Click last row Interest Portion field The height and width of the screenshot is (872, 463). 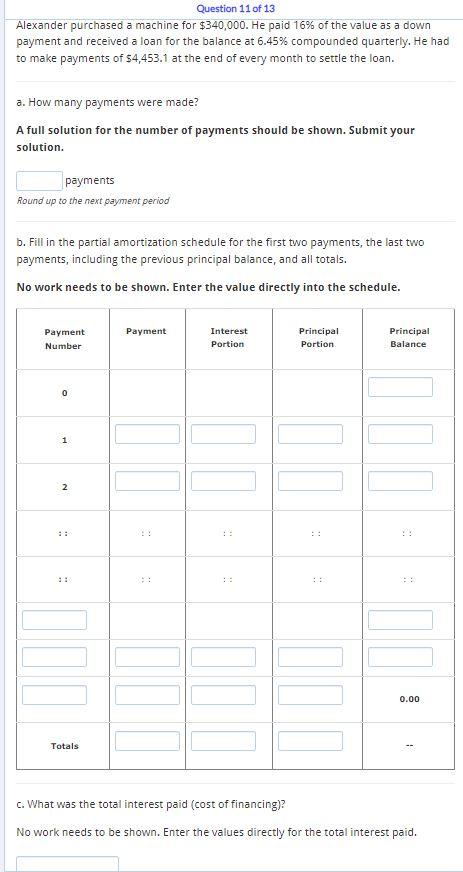tap(223, 695)
